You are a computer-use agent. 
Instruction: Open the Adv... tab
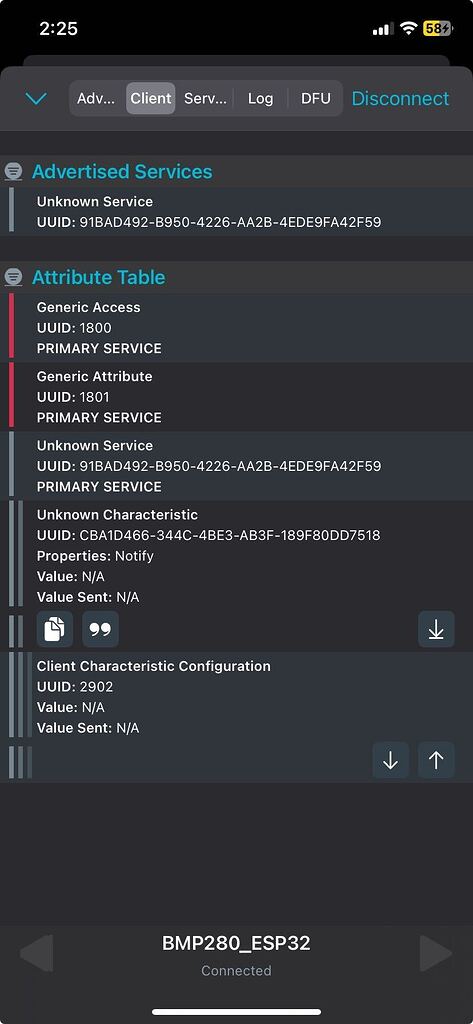tap(97, 99)
